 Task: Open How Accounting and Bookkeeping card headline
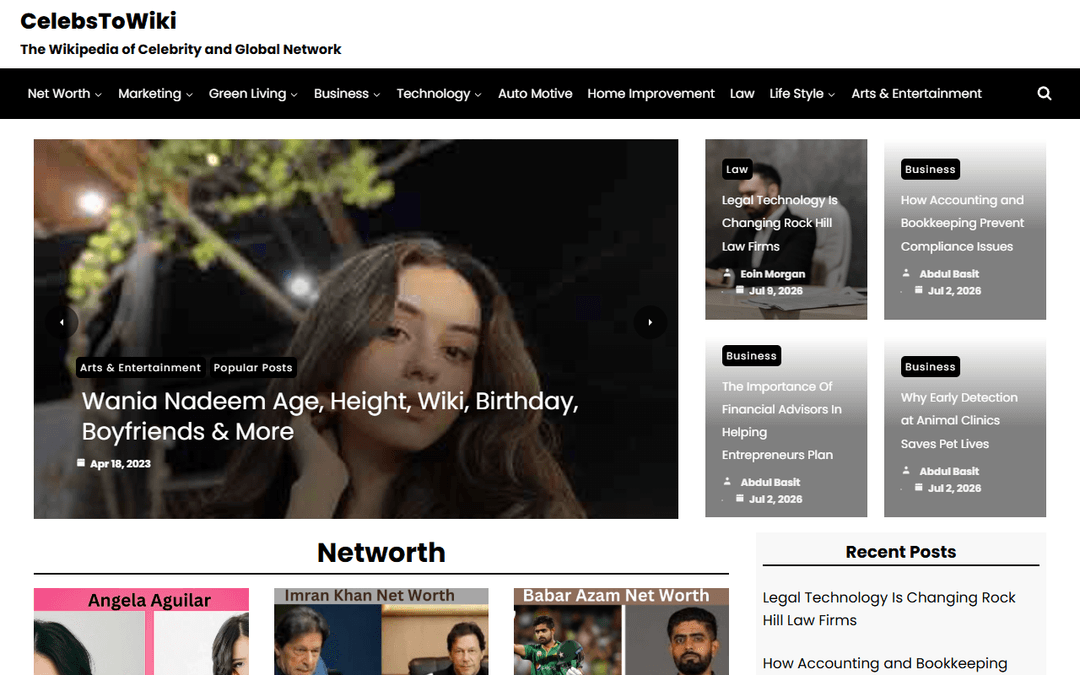(x=962, y=222)
